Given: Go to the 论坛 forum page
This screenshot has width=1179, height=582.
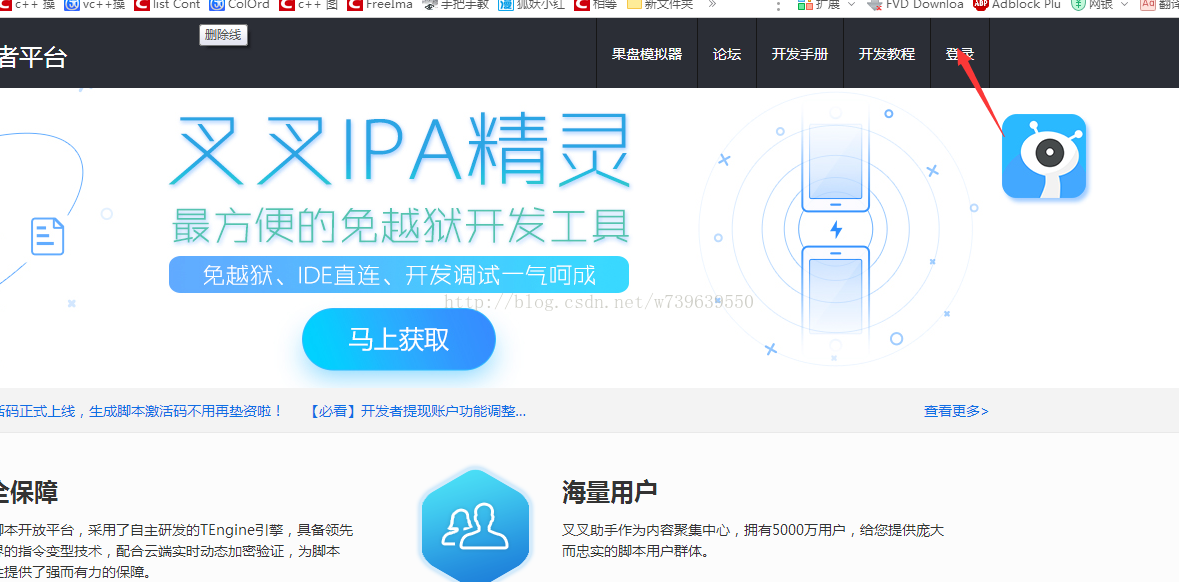Looking at the screenshot, I should coord(727,54).
